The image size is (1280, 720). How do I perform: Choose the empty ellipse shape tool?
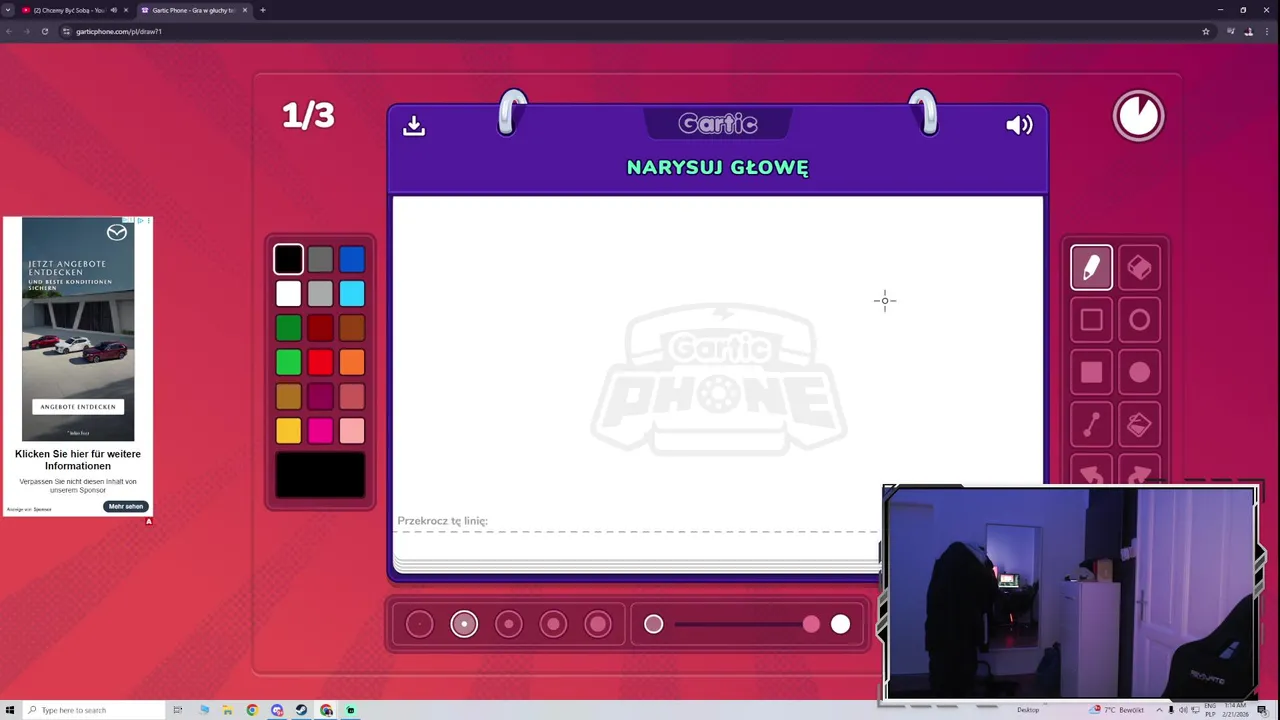(1139, 320)
